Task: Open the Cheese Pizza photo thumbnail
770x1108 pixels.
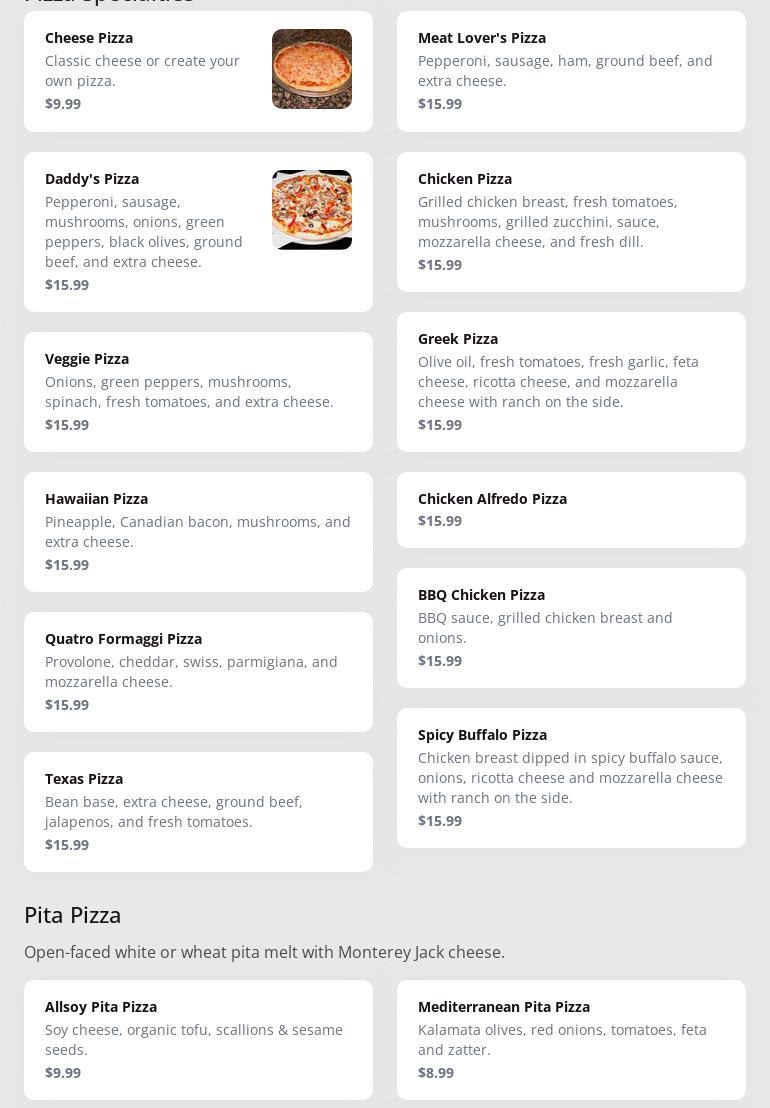Action: pyautogui.click(x=312, y=69)
